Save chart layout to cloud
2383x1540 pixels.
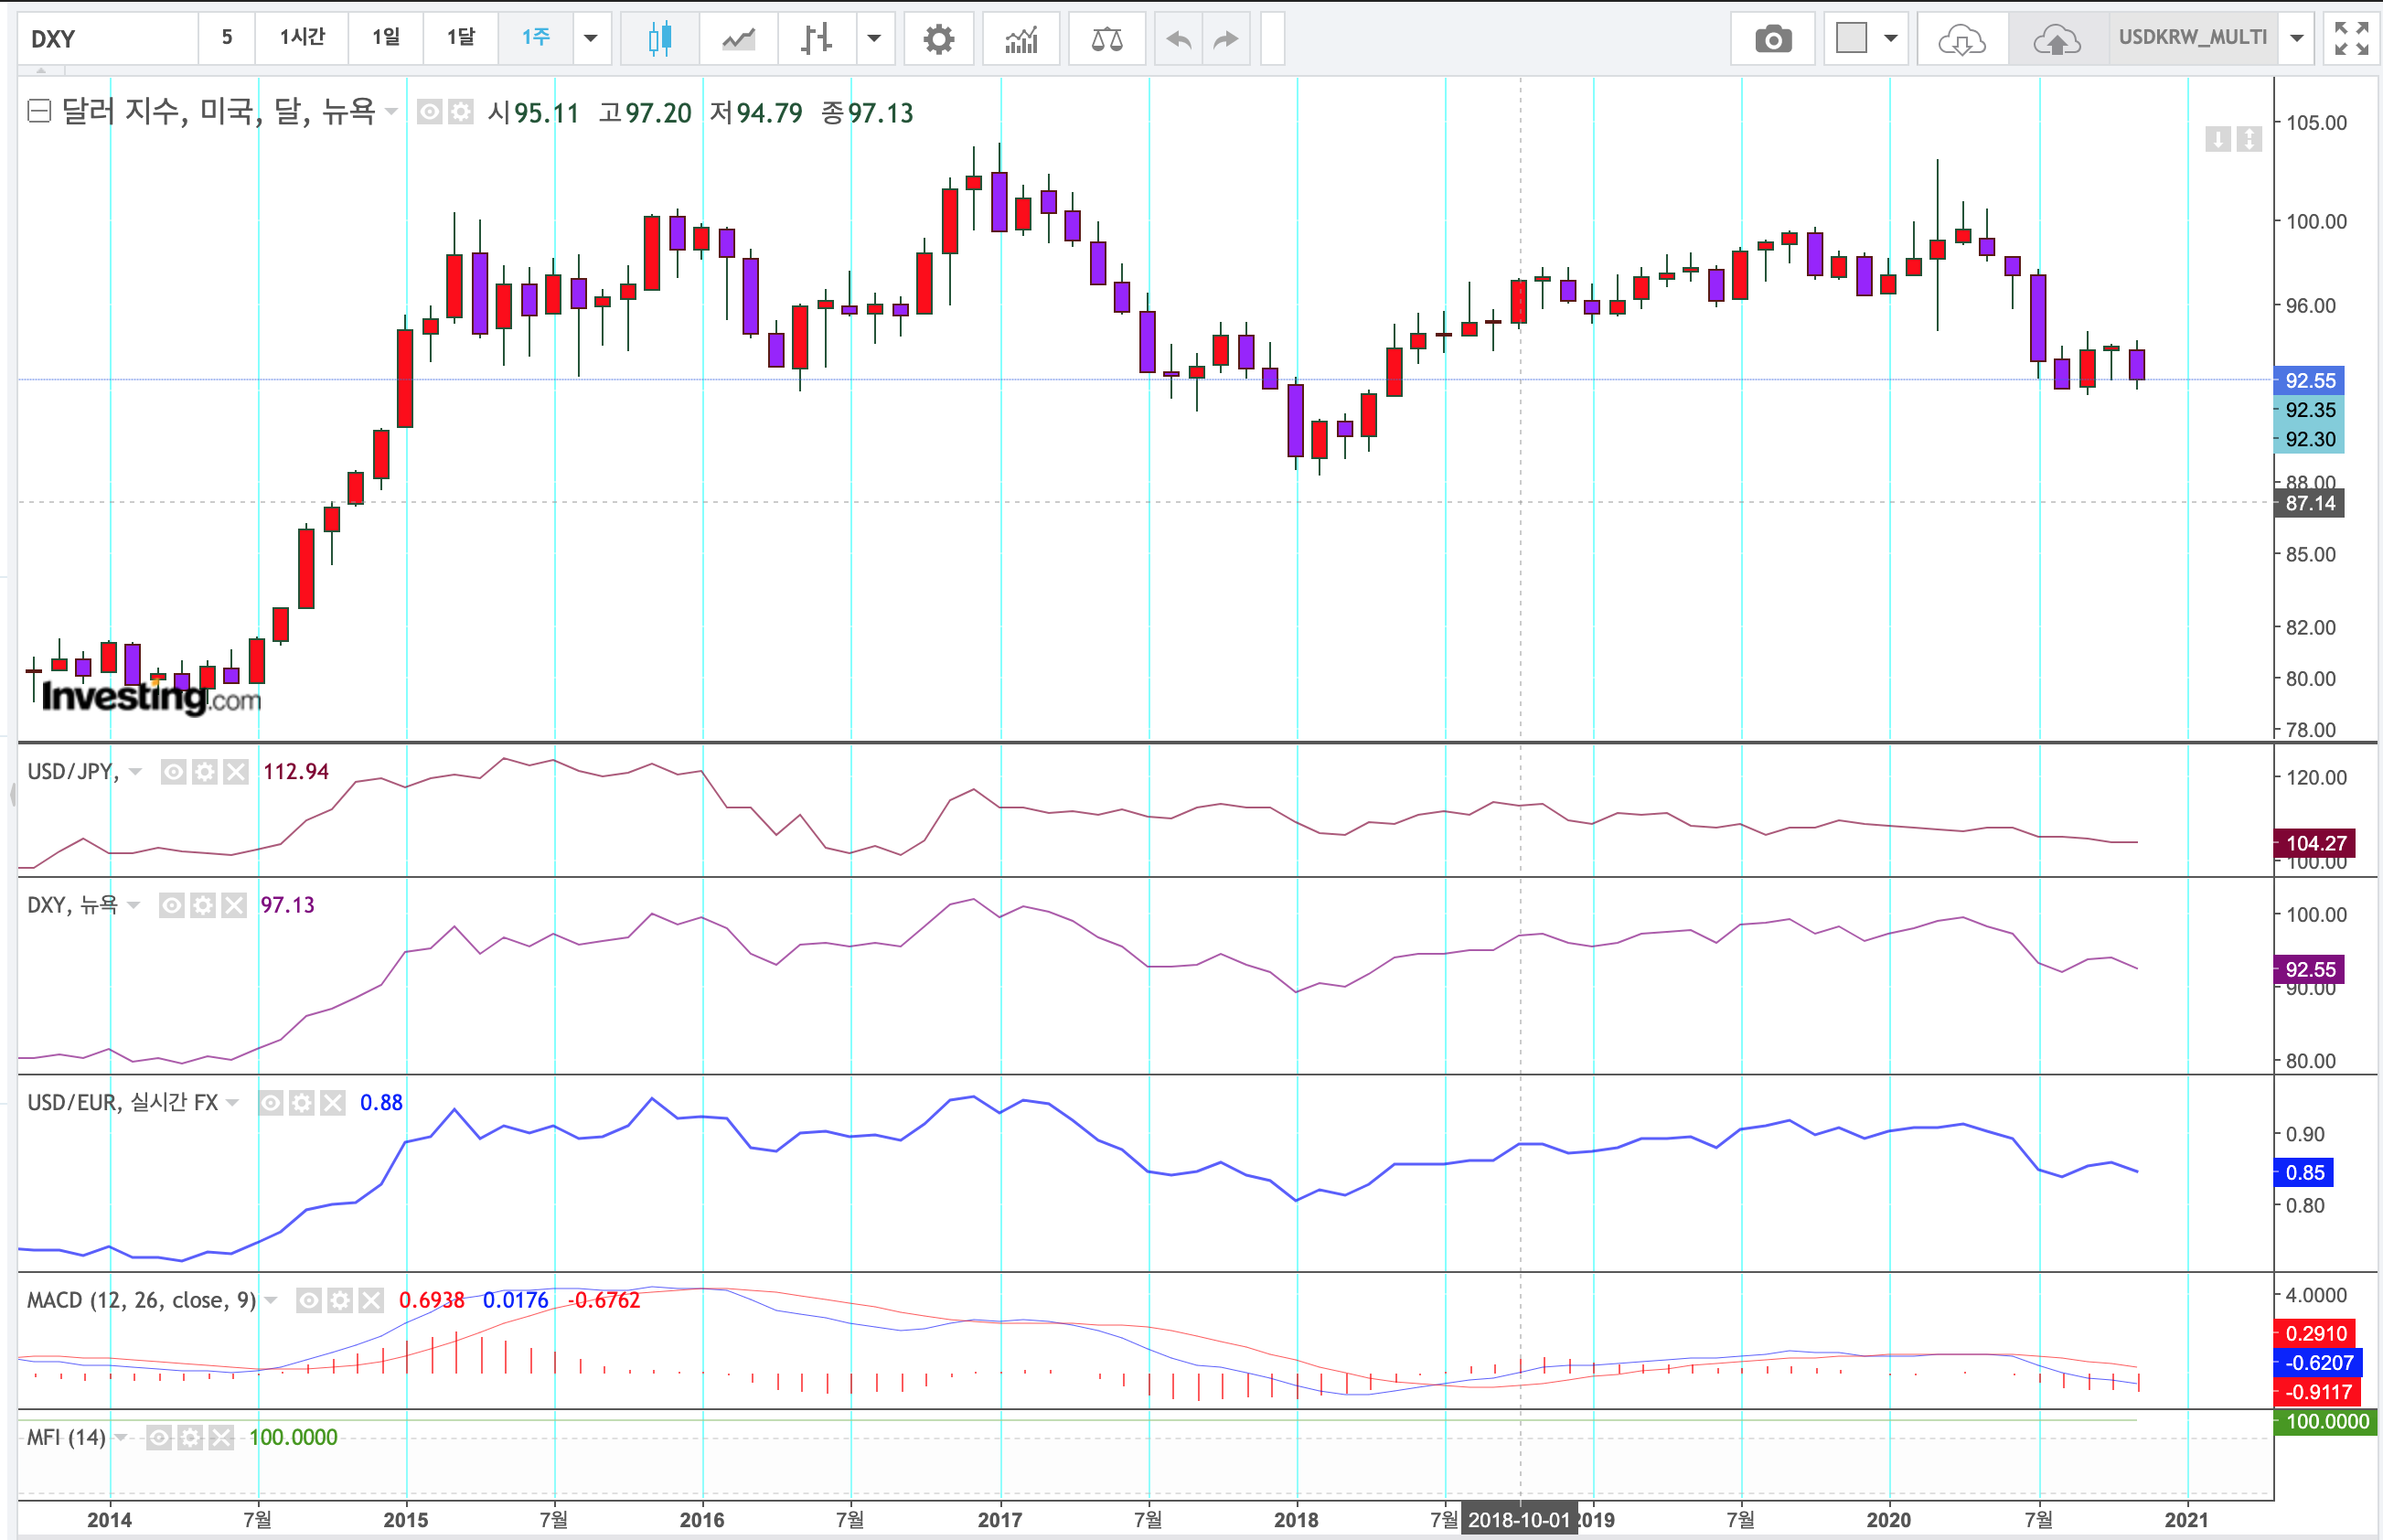[2056, 39]
